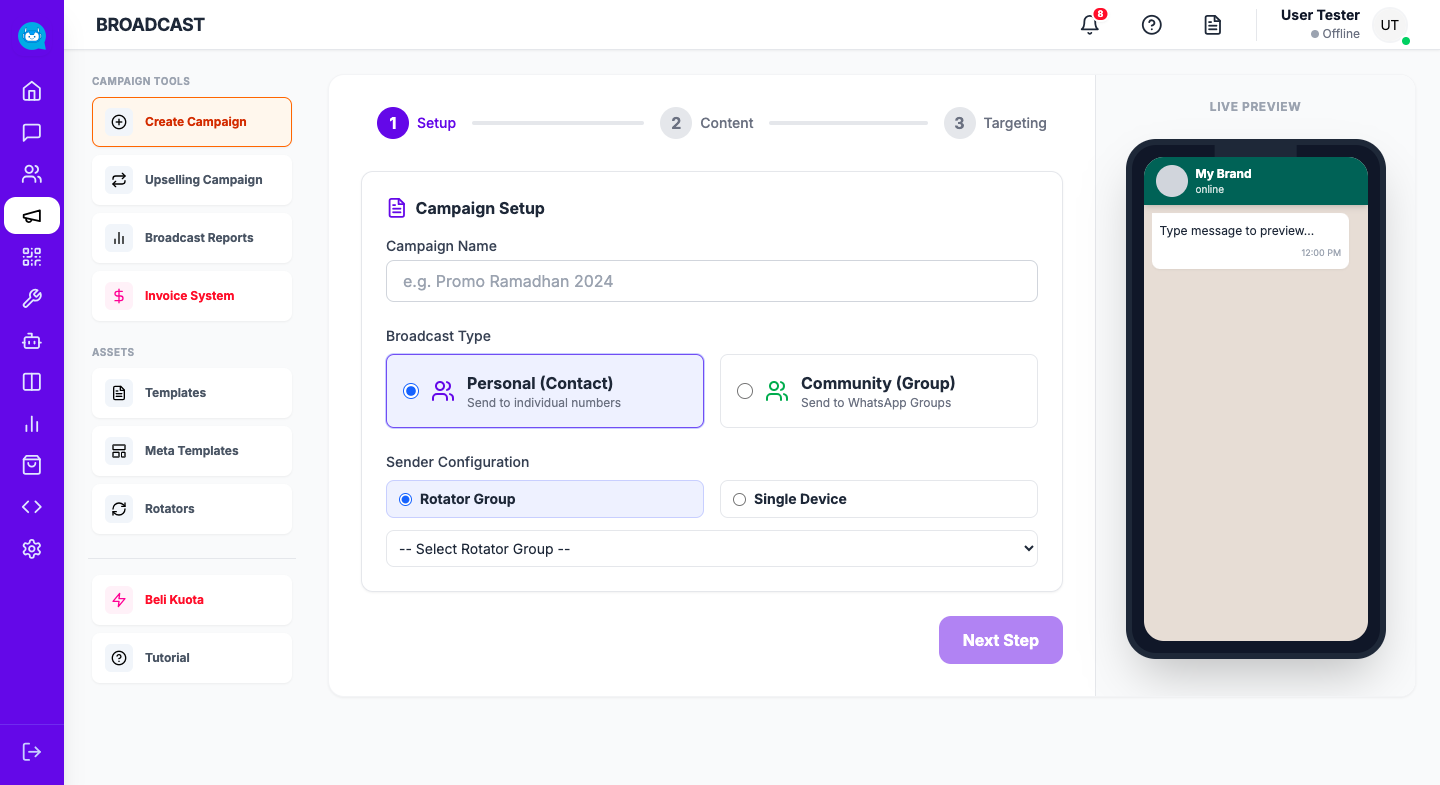The width and height of the screenshot is (1440, 785).
Task: Click the chatbot robot sidebar icon
Action: point(32,340)
